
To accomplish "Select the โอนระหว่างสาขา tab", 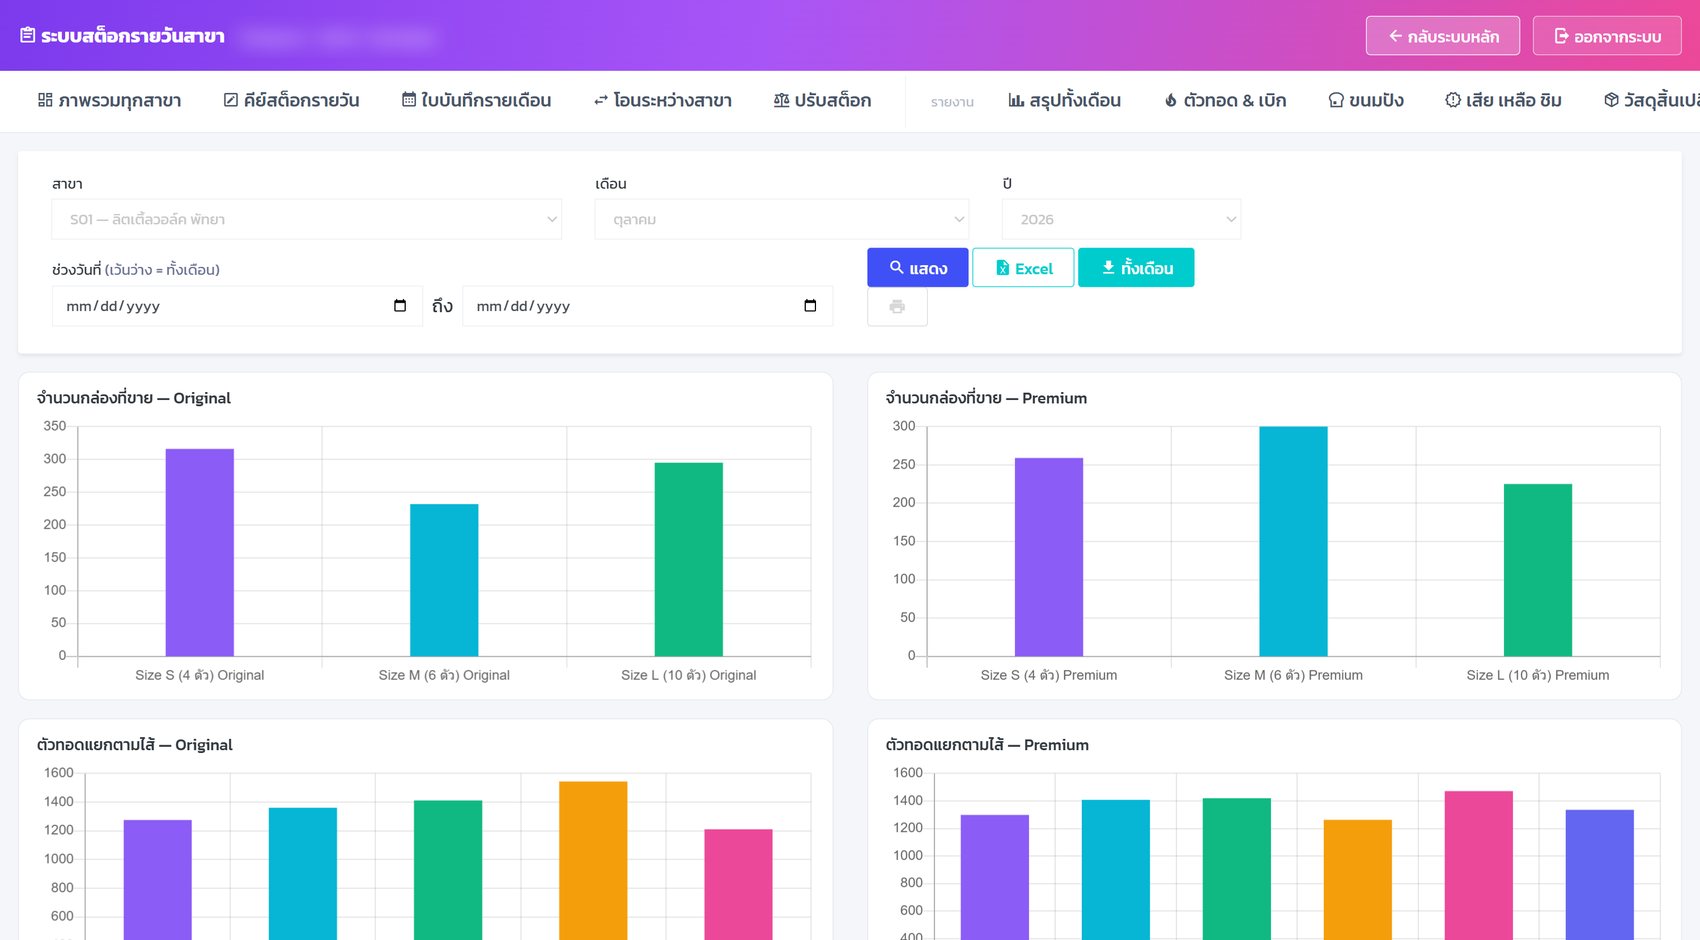I will tap(663, 101).
